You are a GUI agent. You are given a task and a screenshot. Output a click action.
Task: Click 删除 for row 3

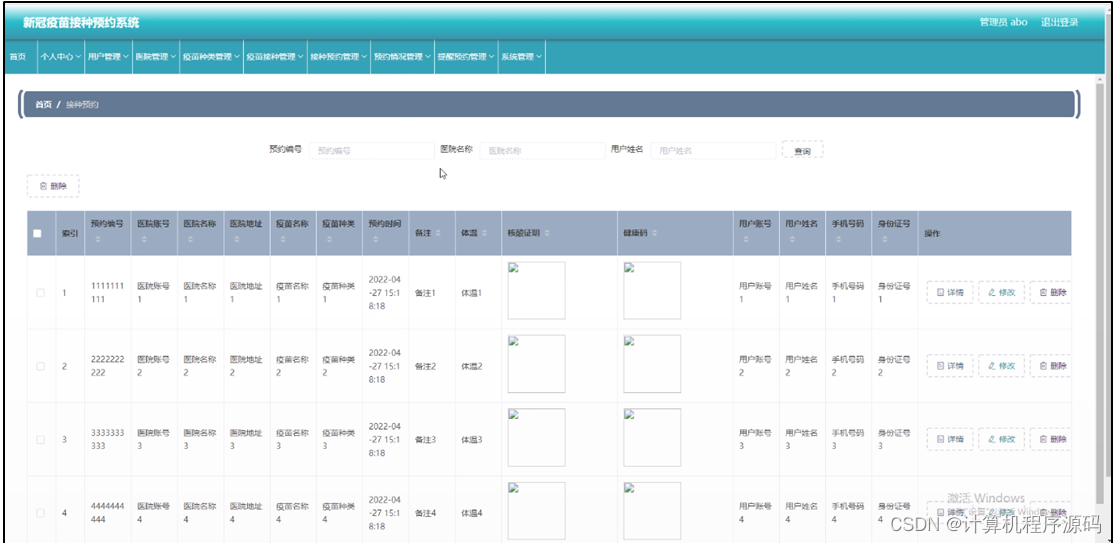click(x=1052, y=440)
